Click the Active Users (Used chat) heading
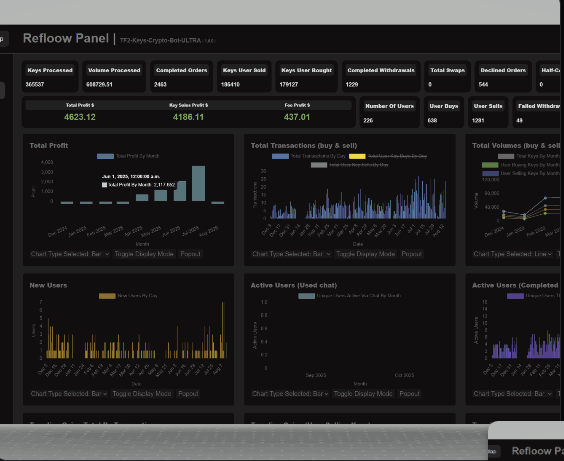The width and height of the screenshot is (564, 461). (x=294, y=285)
